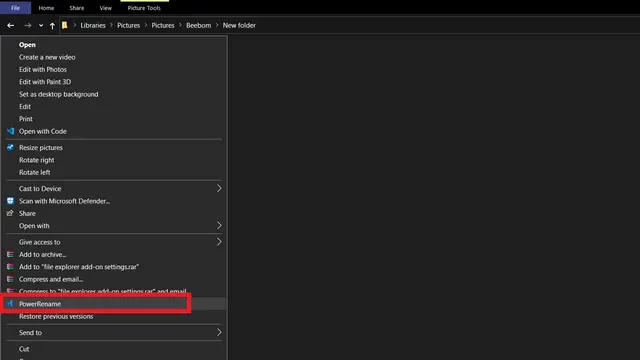Expand the Send to submenu
640x360 pixels.
(219, 332)
